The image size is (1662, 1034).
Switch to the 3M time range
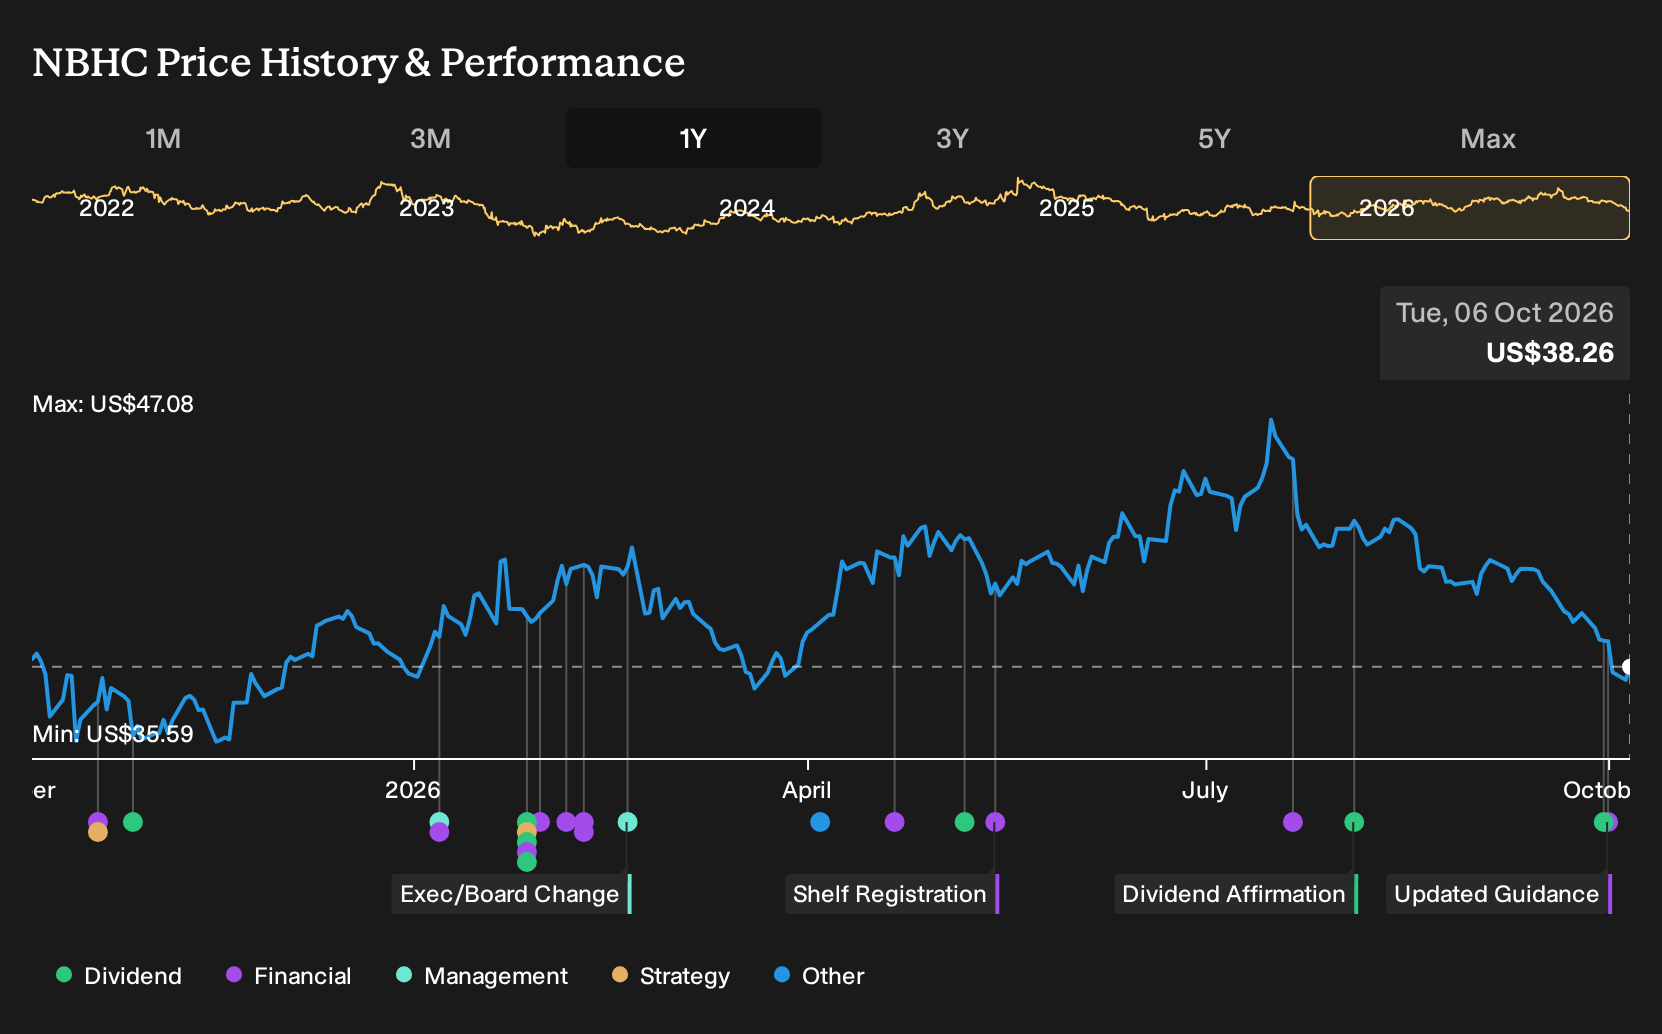(430, 138)
